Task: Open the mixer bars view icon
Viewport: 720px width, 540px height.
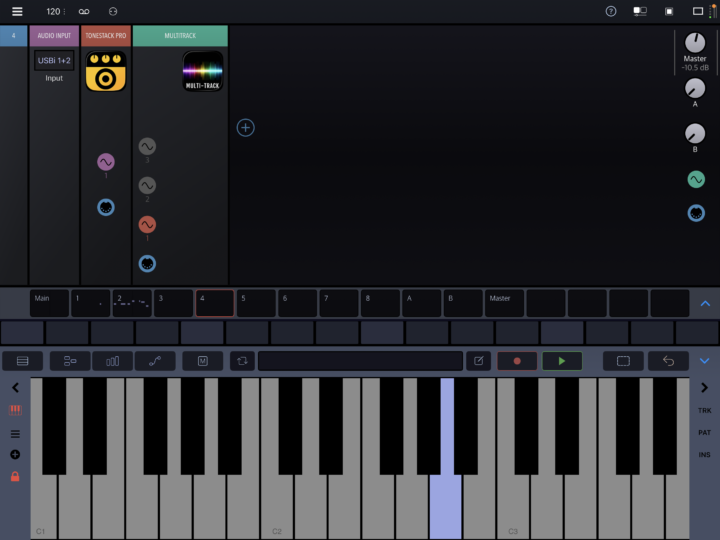Action: [112, 361]
